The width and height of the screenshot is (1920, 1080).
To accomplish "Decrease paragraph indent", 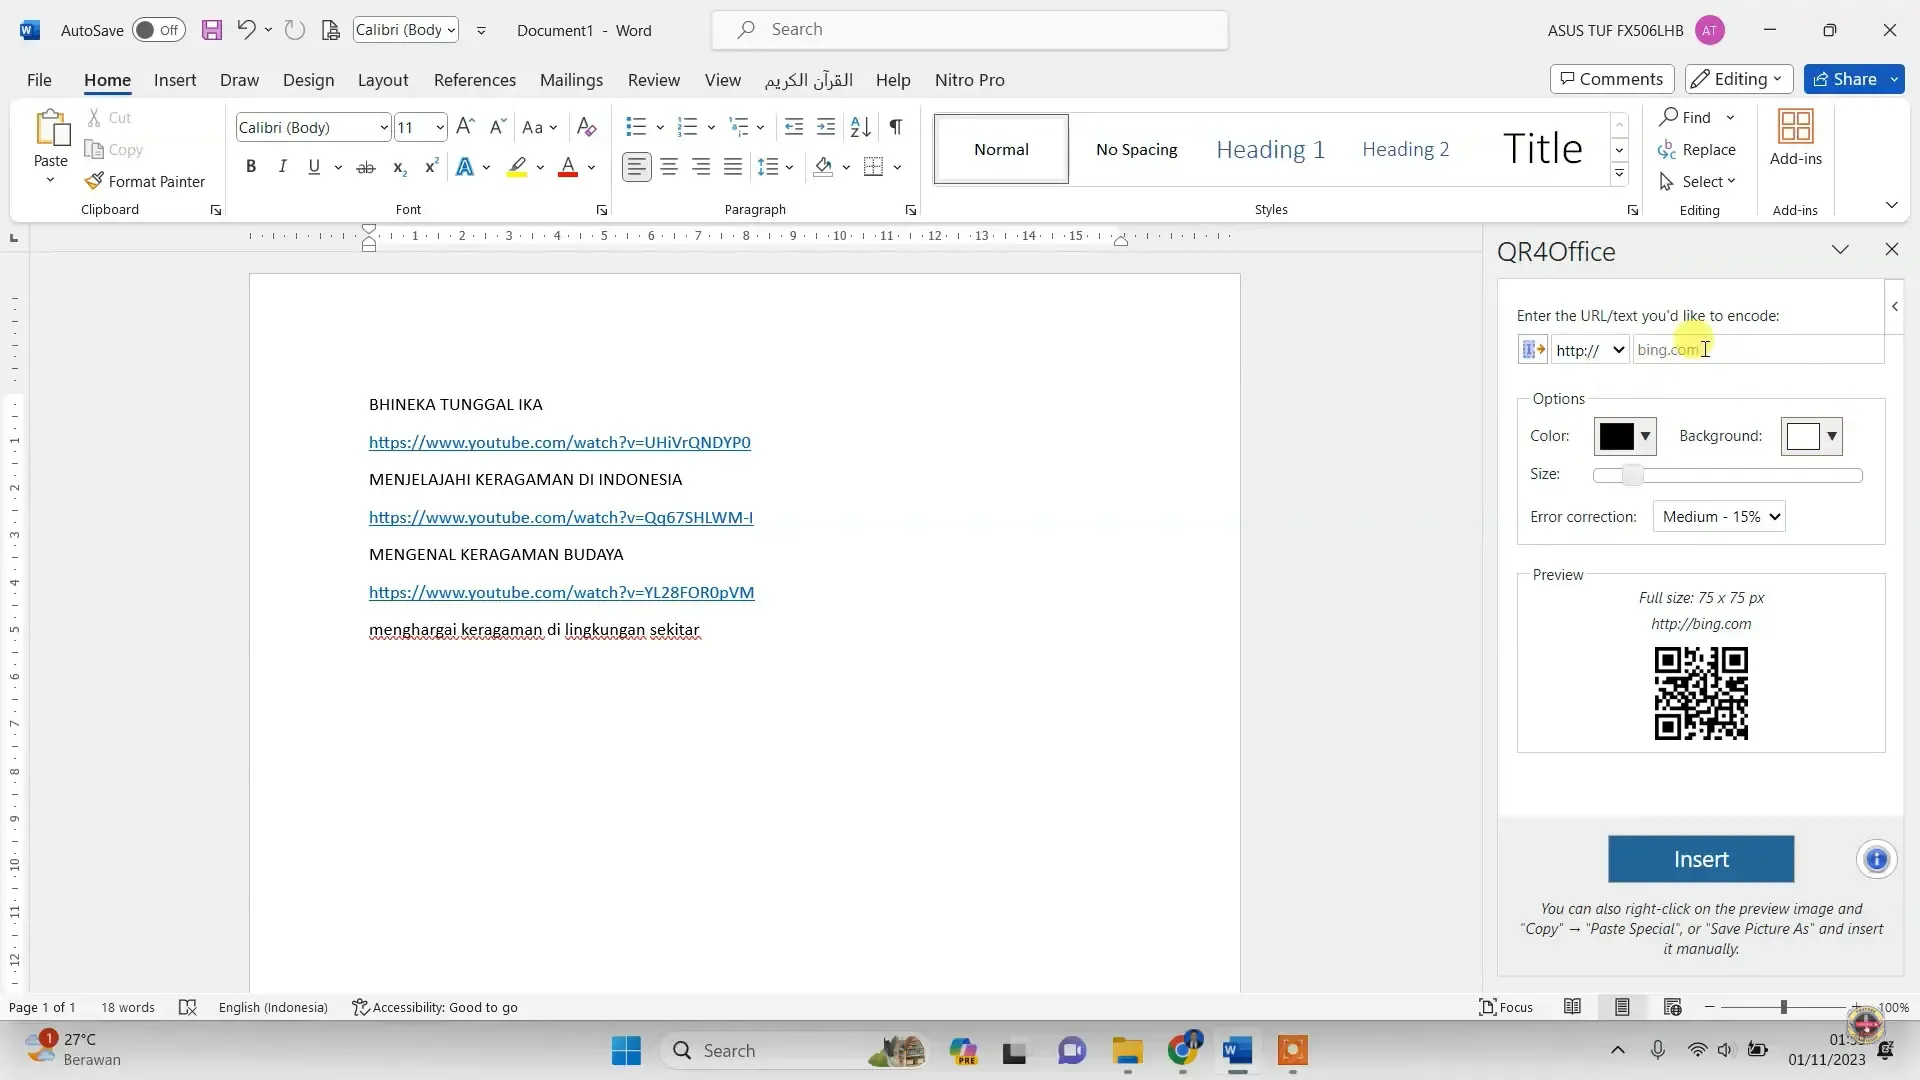I will 794,127.
